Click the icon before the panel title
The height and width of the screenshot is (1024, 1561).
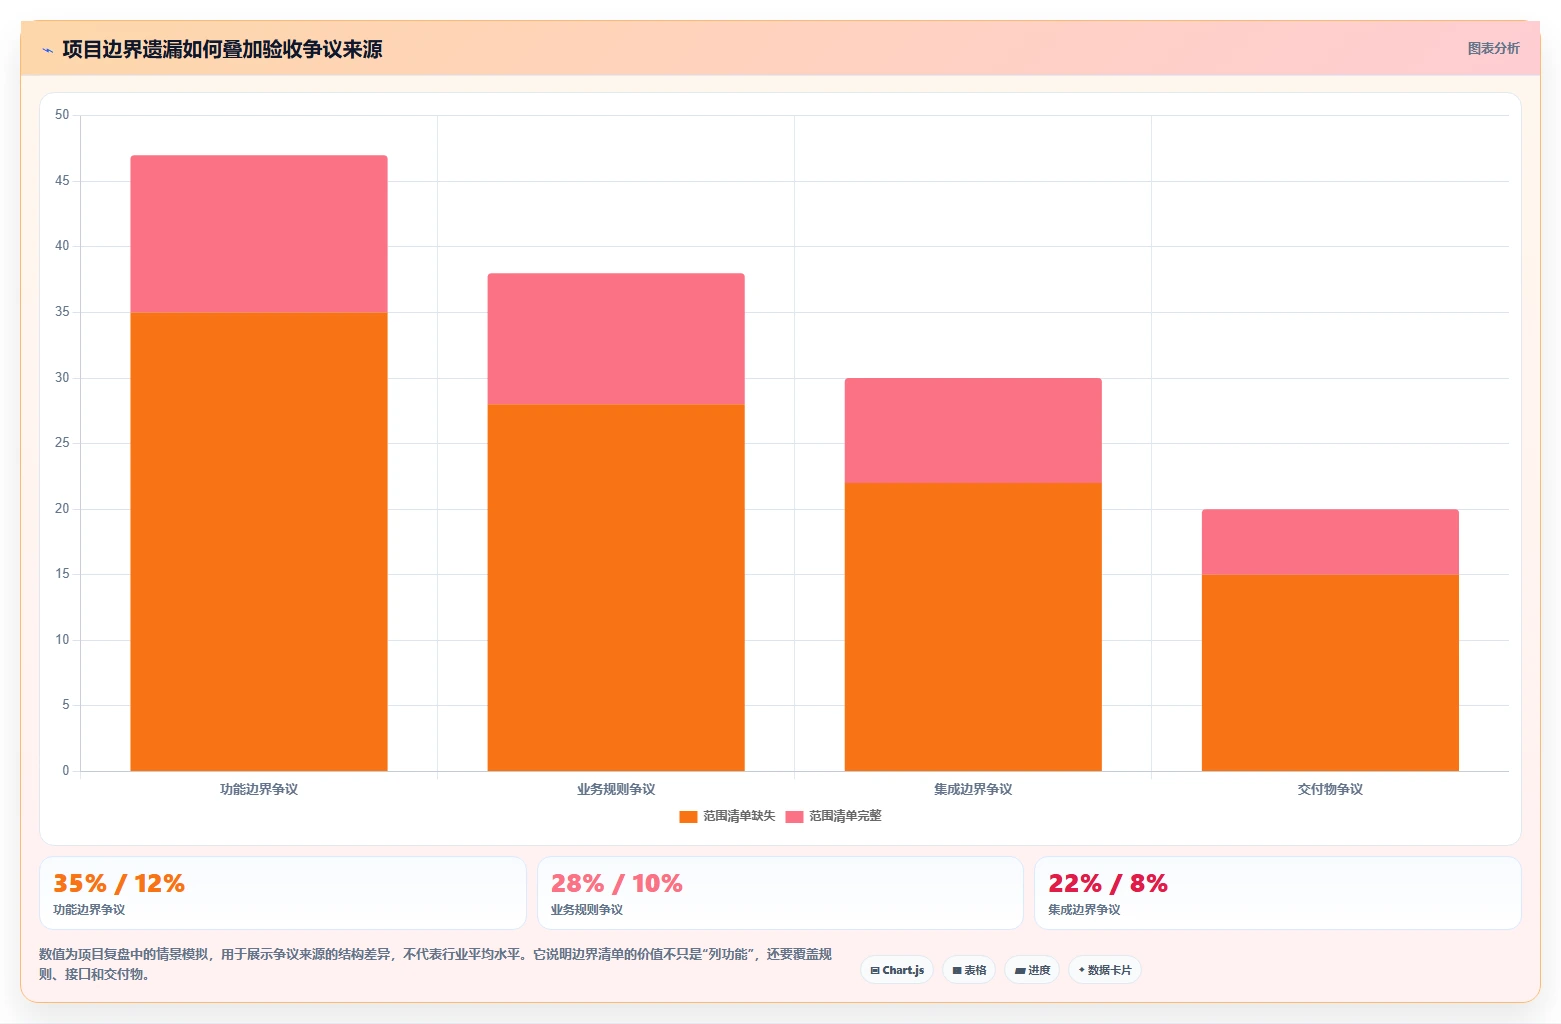click(x=47, y=50)
